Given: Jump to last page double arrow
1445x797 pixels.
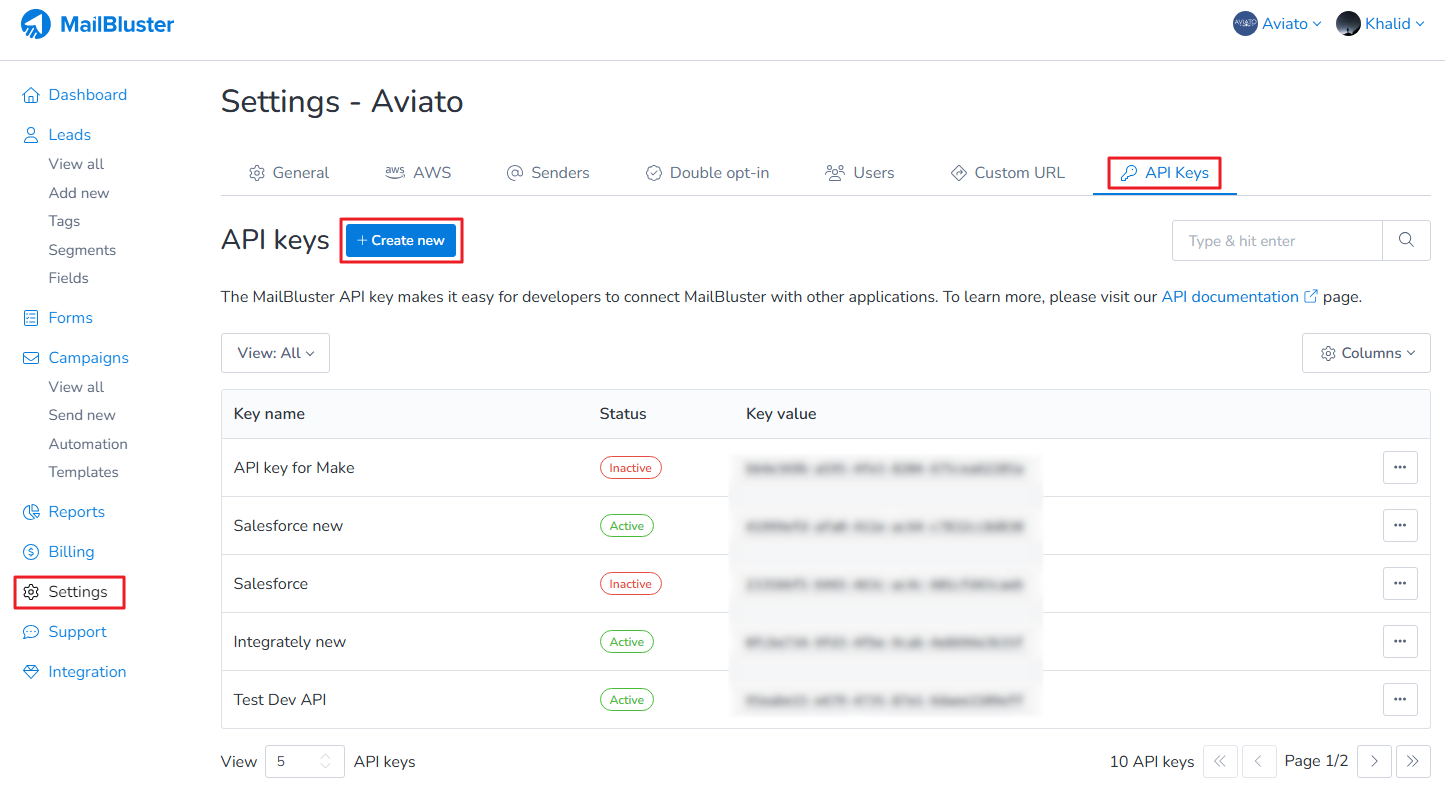Looking at the screenshot, I should tap(1412, 762).
